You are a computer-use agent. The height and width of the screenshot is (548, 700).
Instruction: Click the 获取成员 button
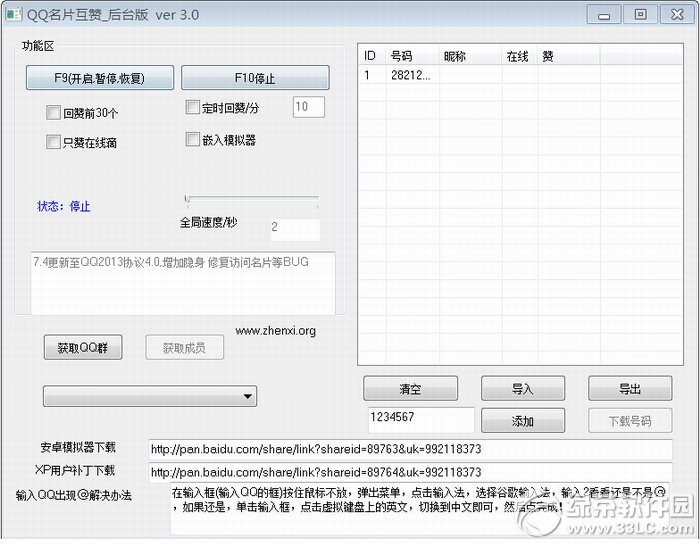tap(184, 347)
